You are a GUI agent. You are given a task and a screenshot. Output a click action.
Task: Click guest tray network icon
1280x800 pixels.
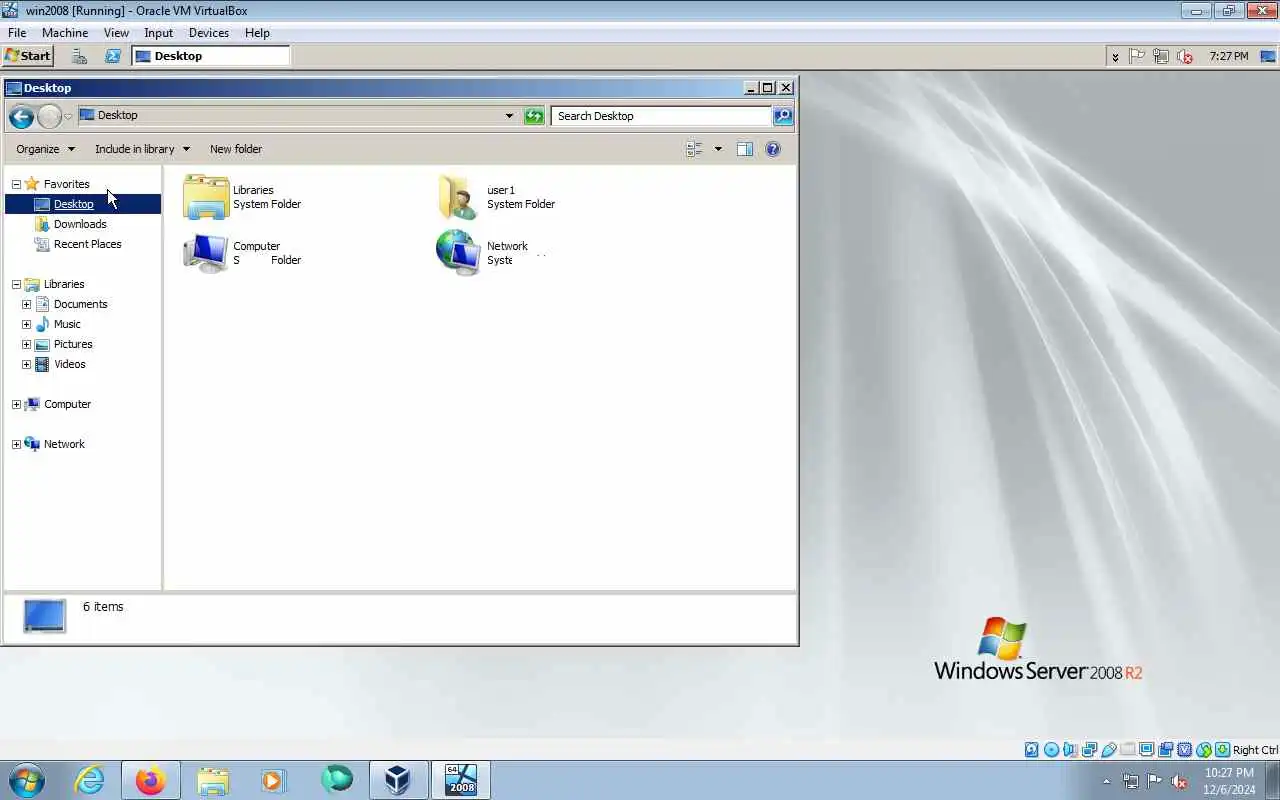point(1161,56)
